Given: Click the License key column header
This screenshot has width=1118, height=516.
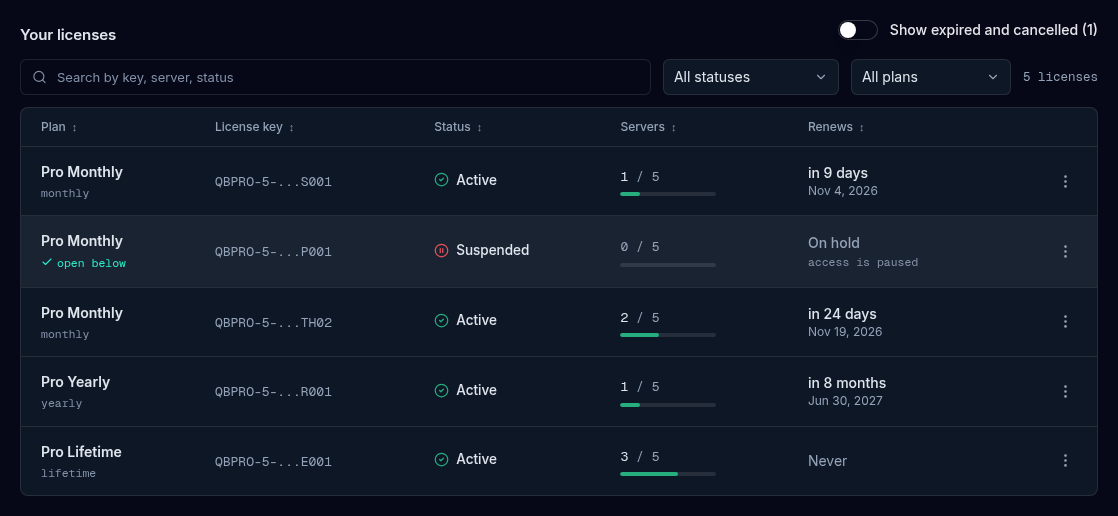Looking at the screenshot, I should [x=255, y=127].
